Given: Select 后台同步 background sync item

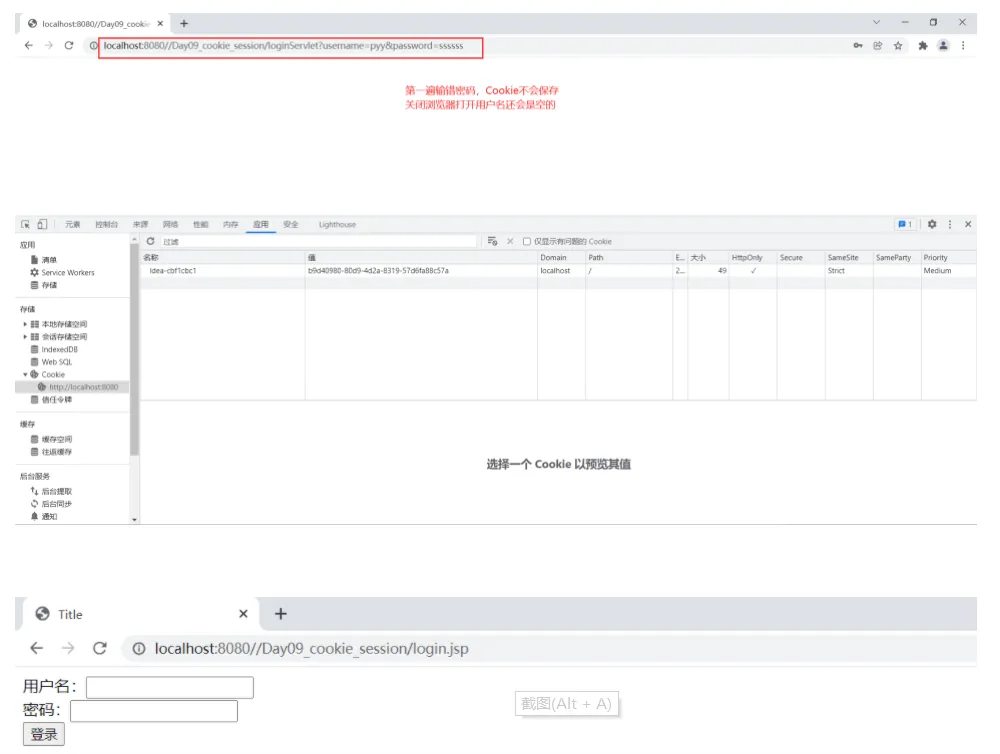Looking at the screenshot, I should 51,504.
